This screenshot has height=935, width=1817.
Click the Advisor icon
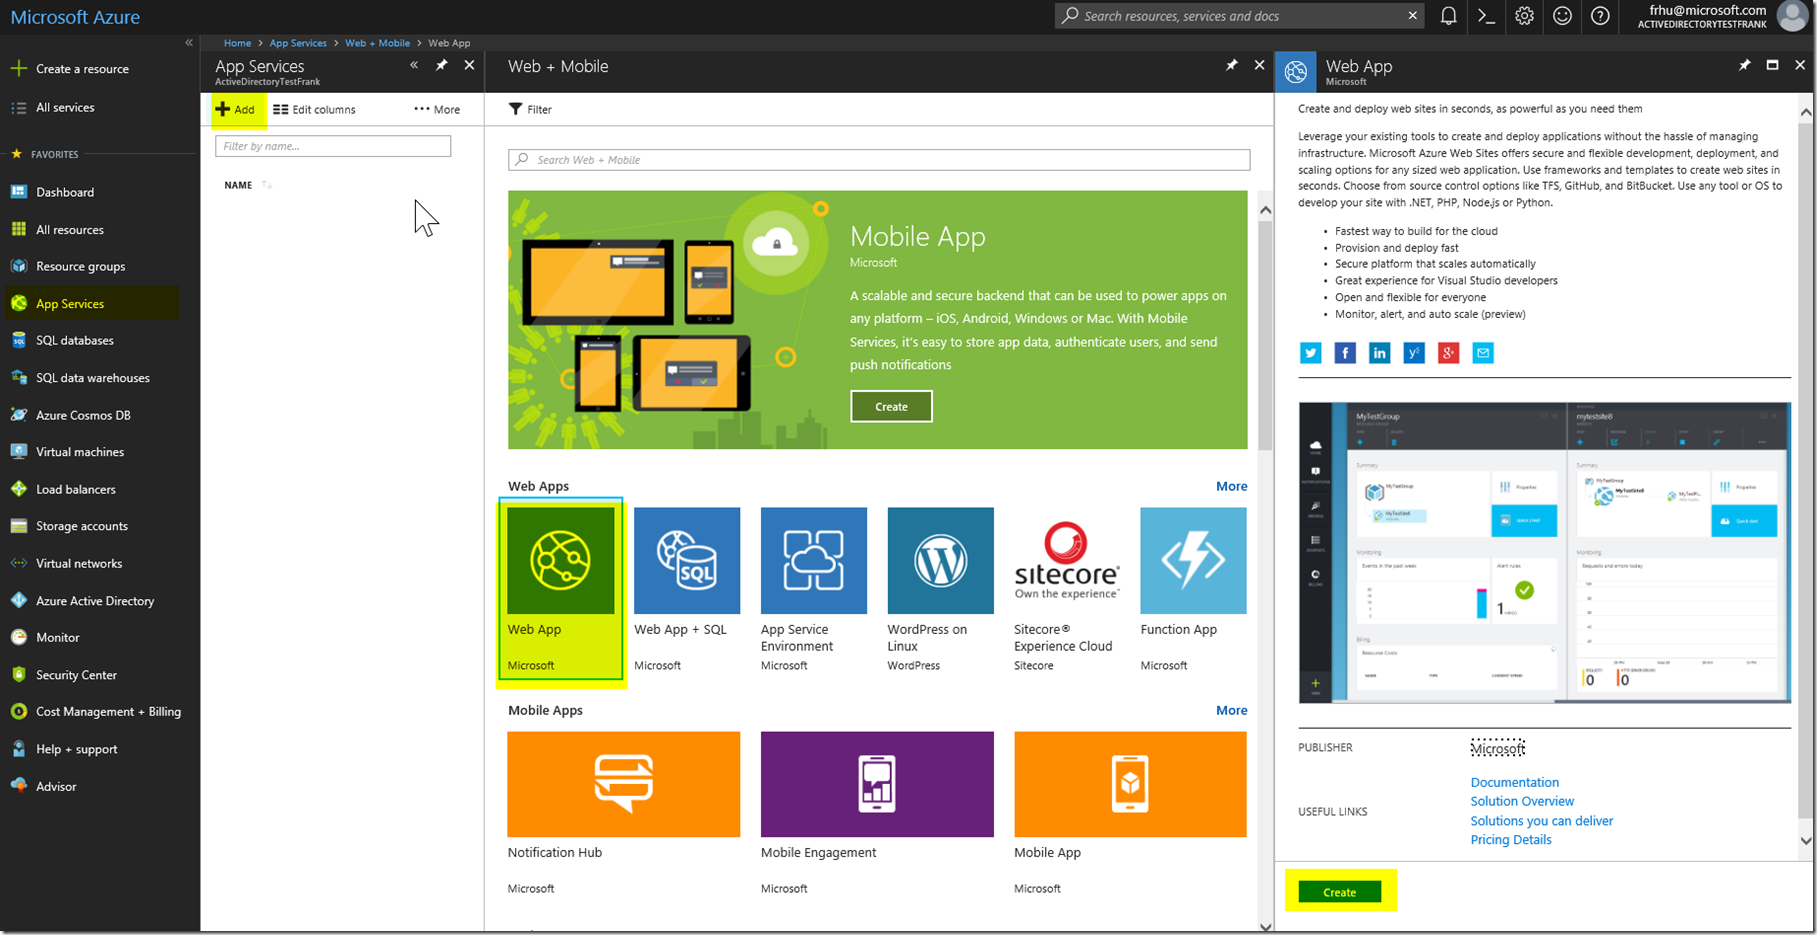pos(18,786)
